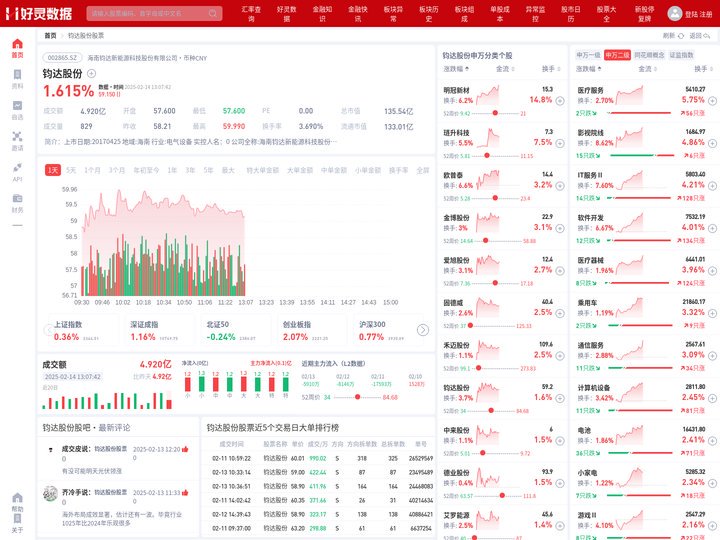Screen dimensions: 720x540
Task: Open the 资料 sidebar icon
Action: [x=17, y=74]
